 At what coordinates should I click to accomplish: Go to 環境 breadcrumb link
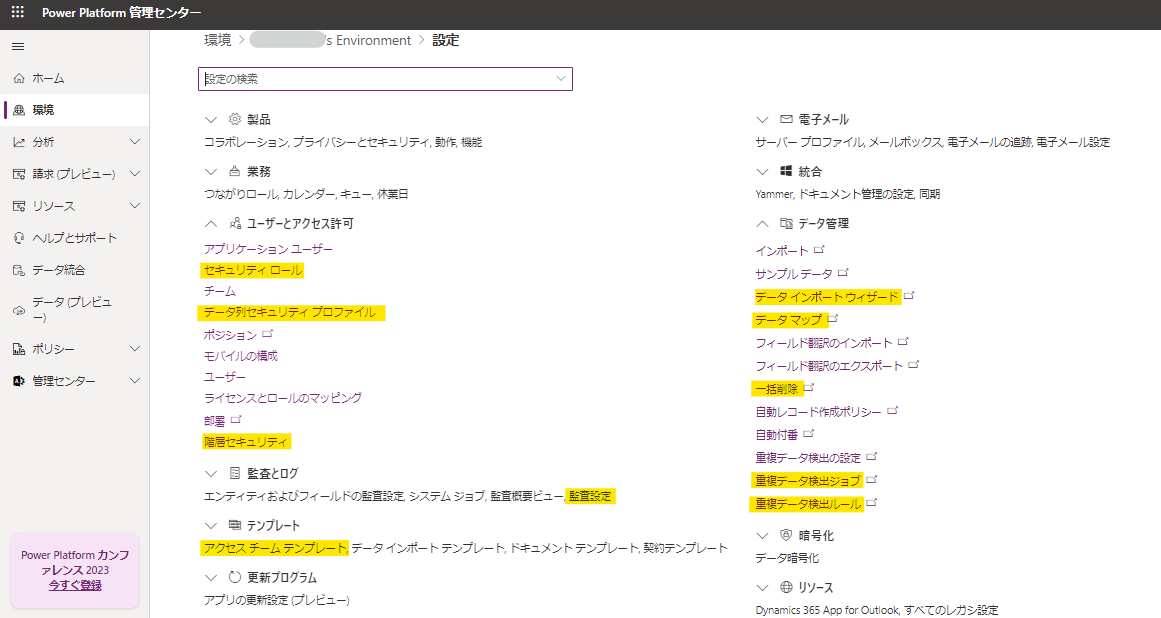(x=218, y=40)
